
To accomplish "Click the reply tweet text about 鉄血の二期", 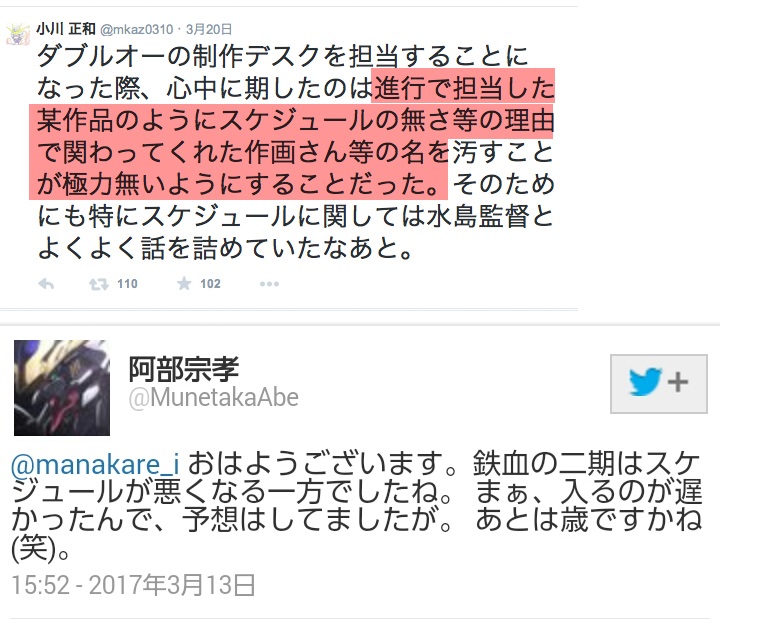I will point(356,507).
